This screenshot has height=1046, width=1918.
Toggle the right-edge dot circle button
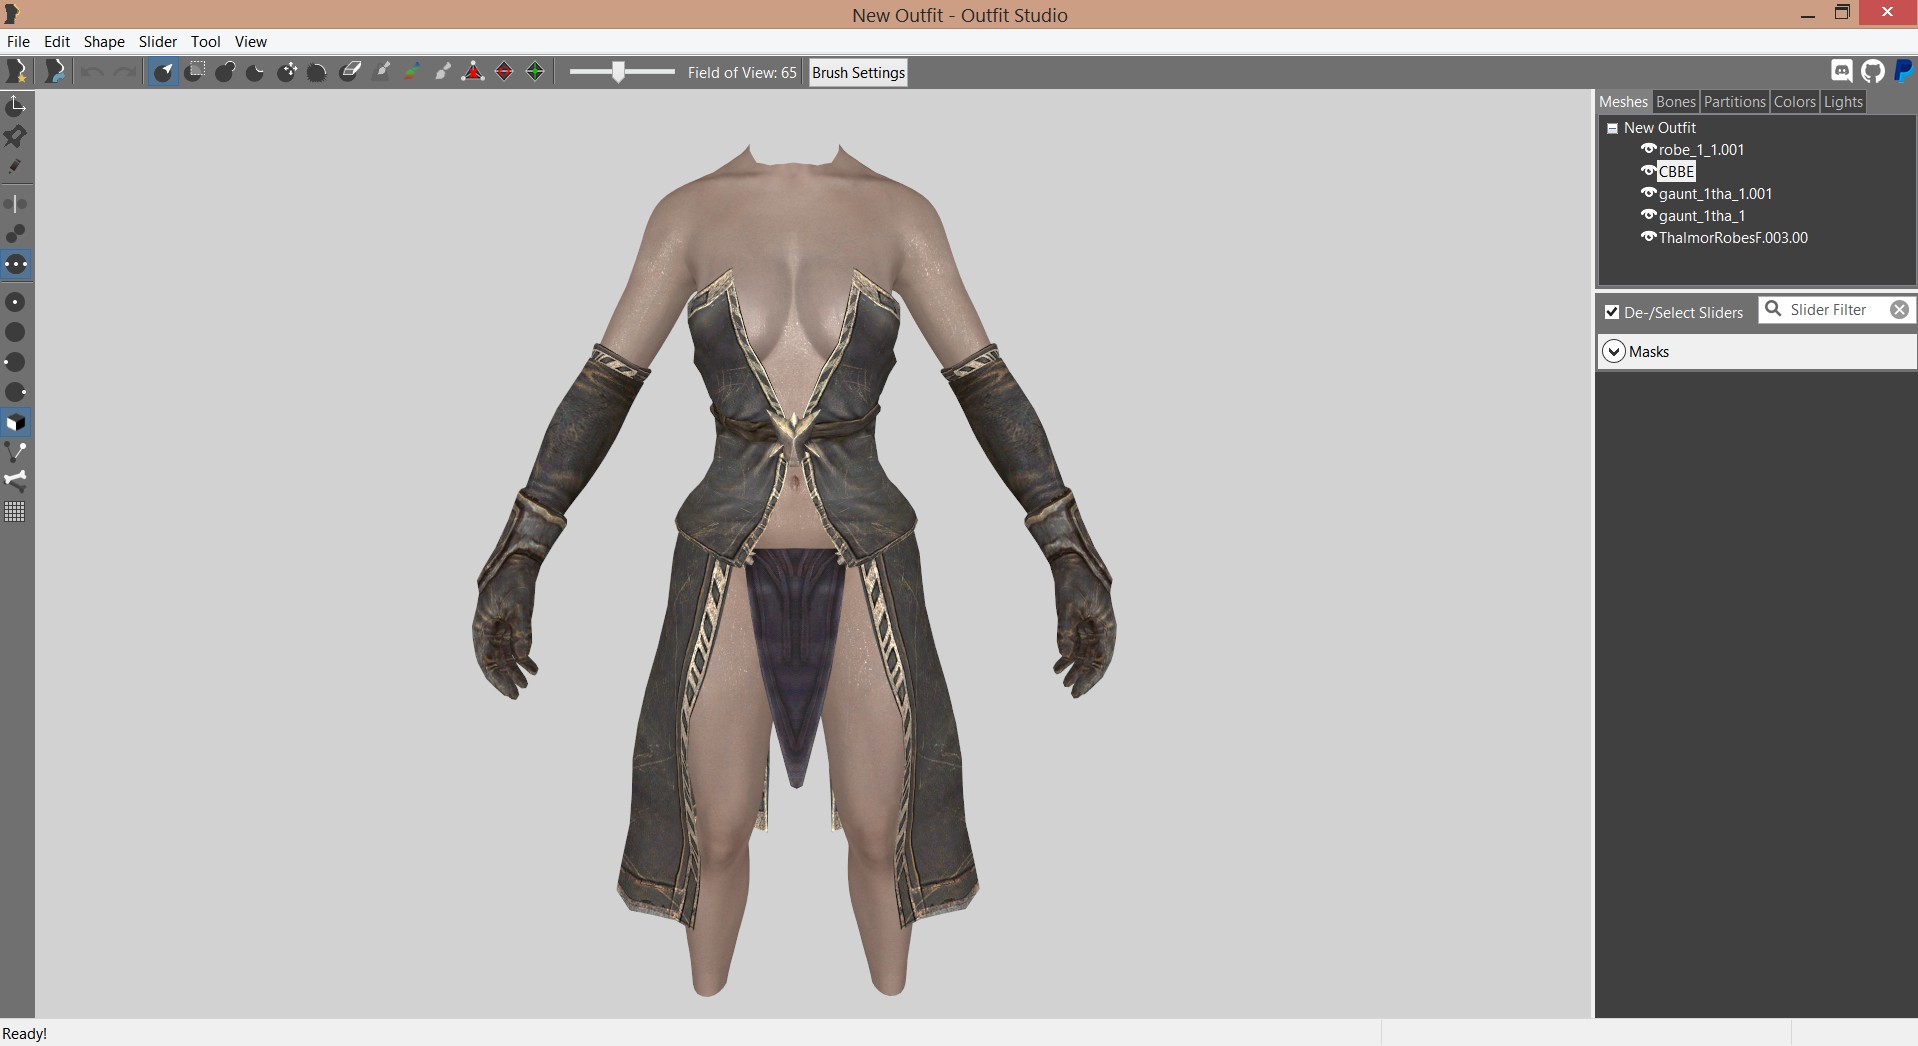click(16, 392)
